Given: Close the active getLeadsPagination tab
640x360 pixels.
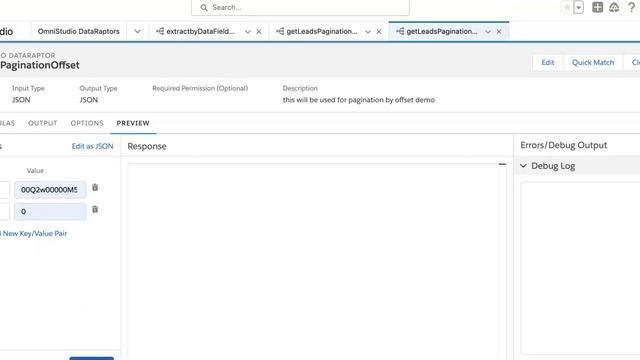Looking at the screenshot, I should coord(499,31).
